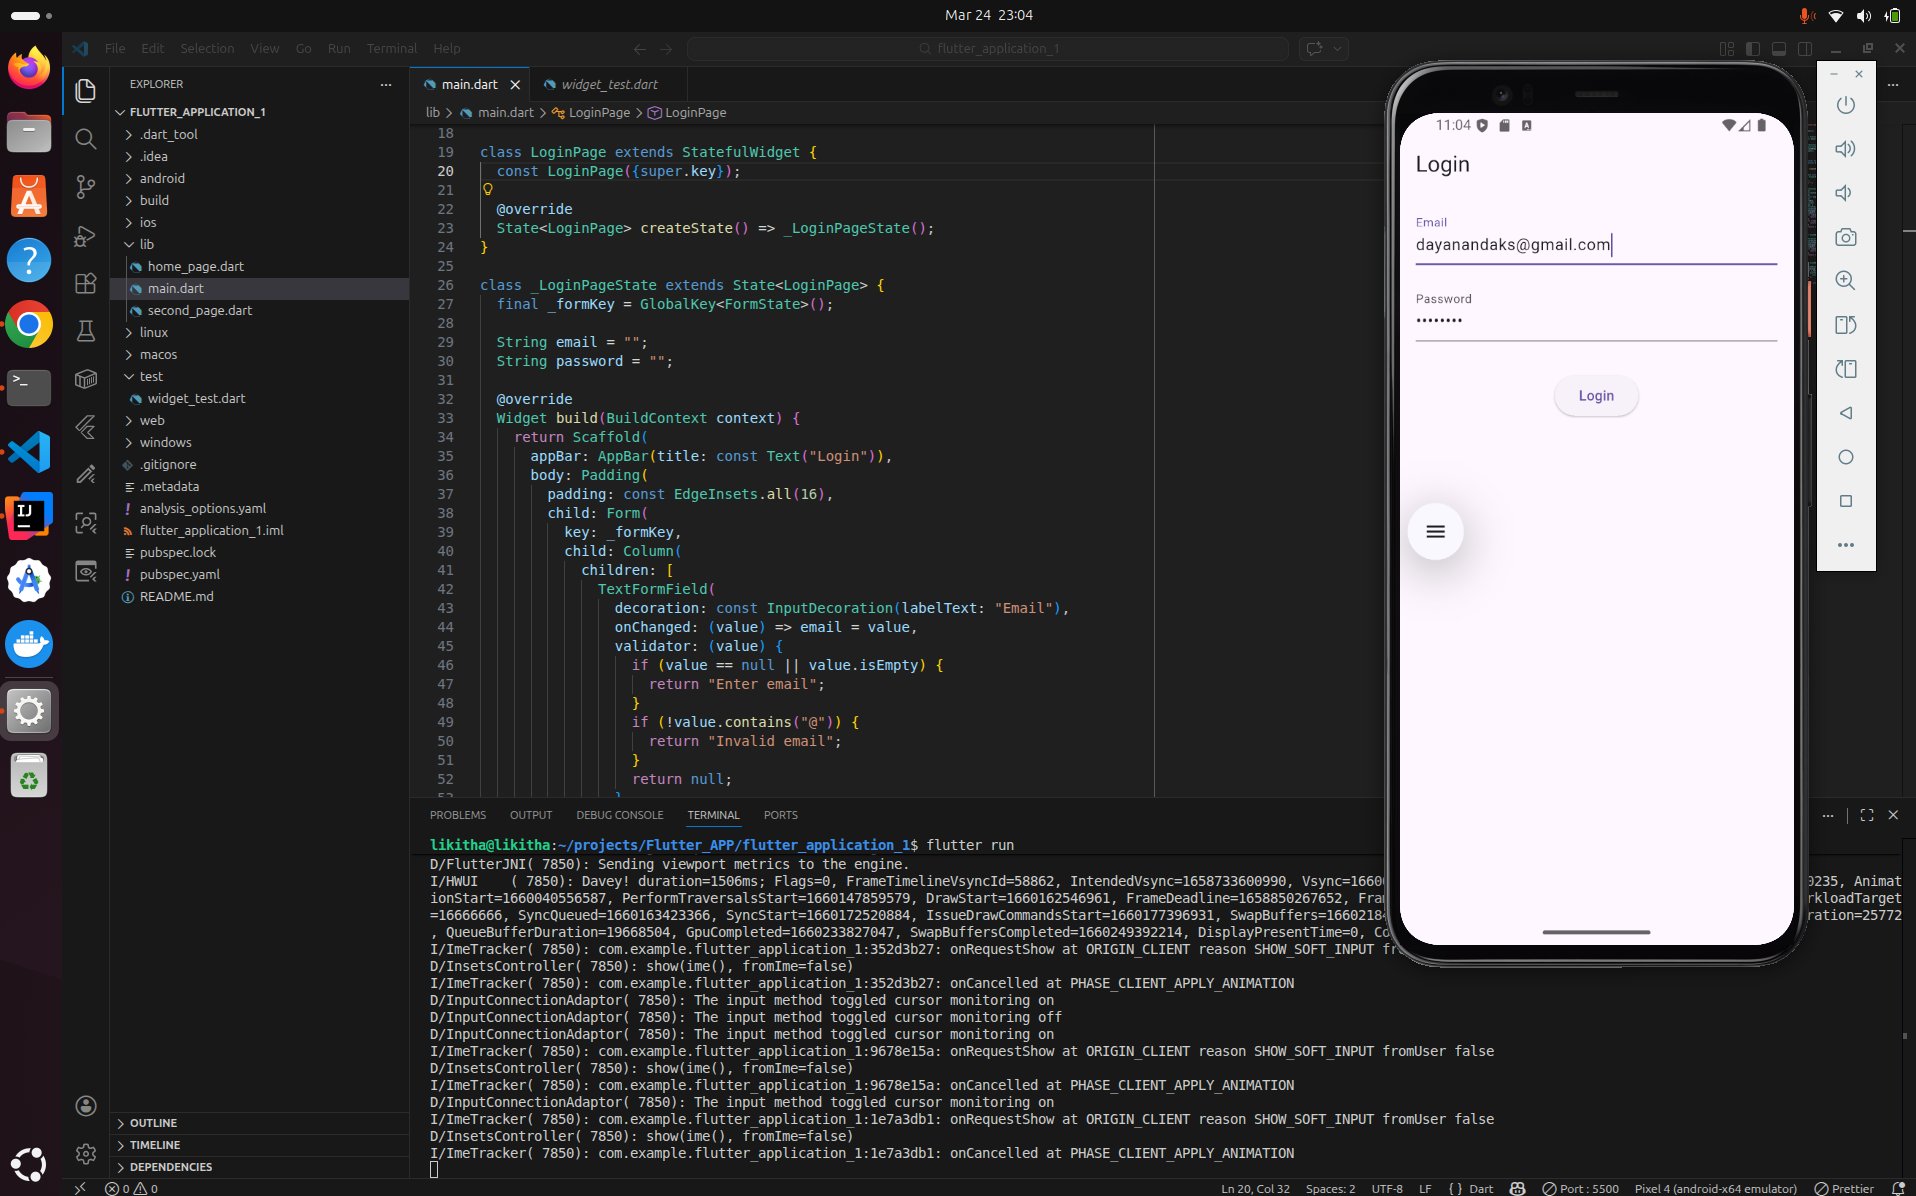This screenshot has height=1196, width=1916.
Task: Open the DEBUG CONSOLE panel tab
Action: pyautogui.click(x=619, y=815)
